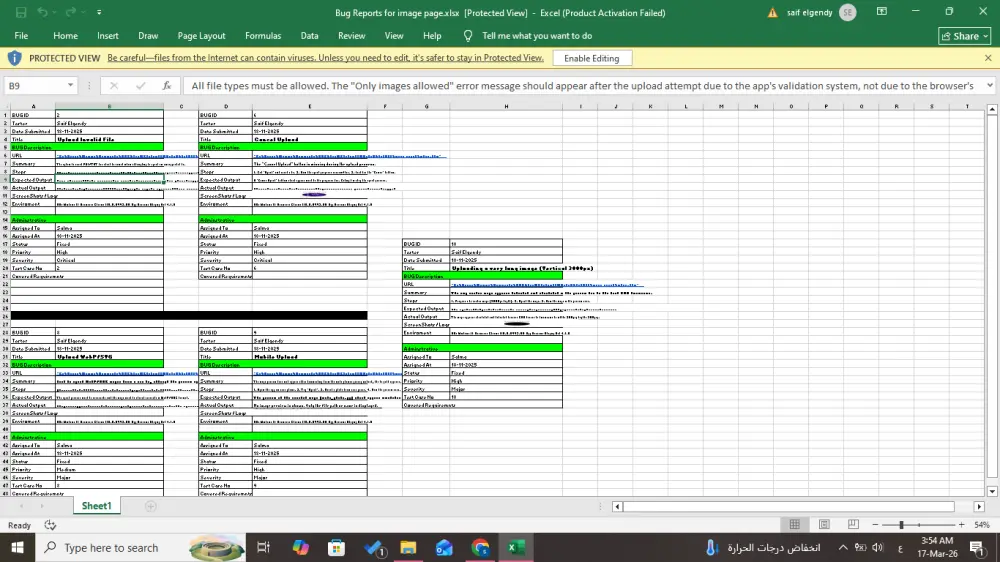The width and height of the screenshot is (1000, 562).
Task: Click the volume speaker tray icon
Action: [878, 547]
